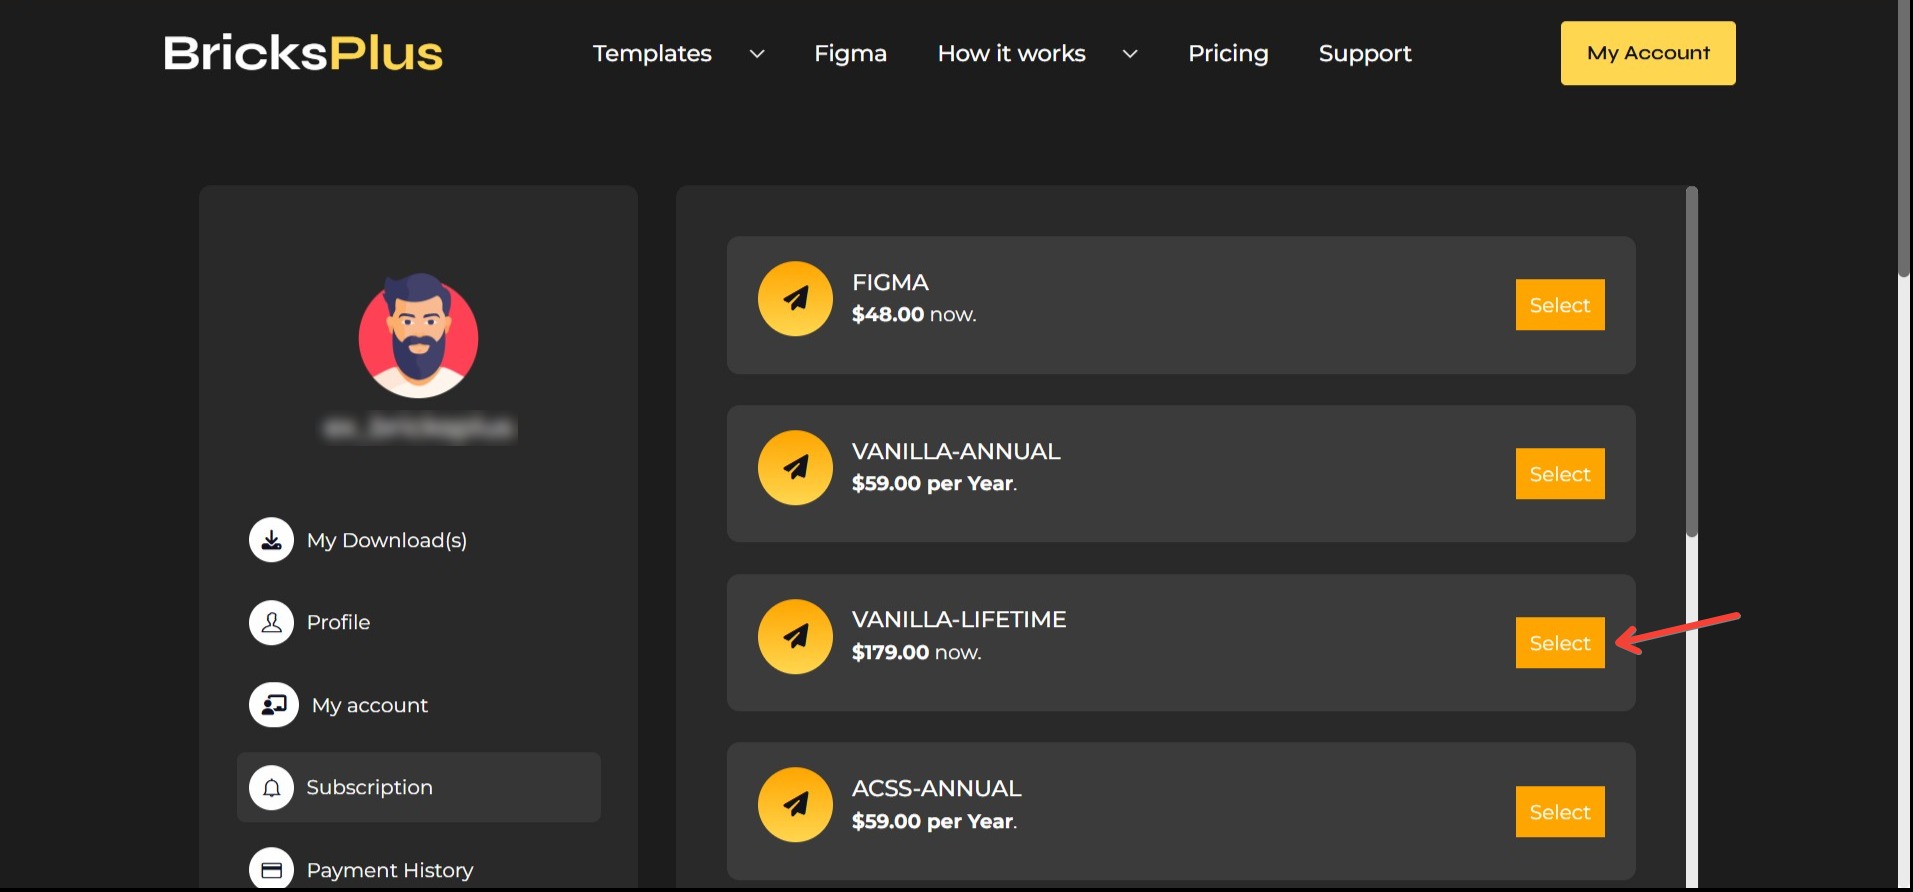Click the VANILLA-LIFETIME plan paper-plane icon
This screenshot has width=1913, height=892.
795,637
